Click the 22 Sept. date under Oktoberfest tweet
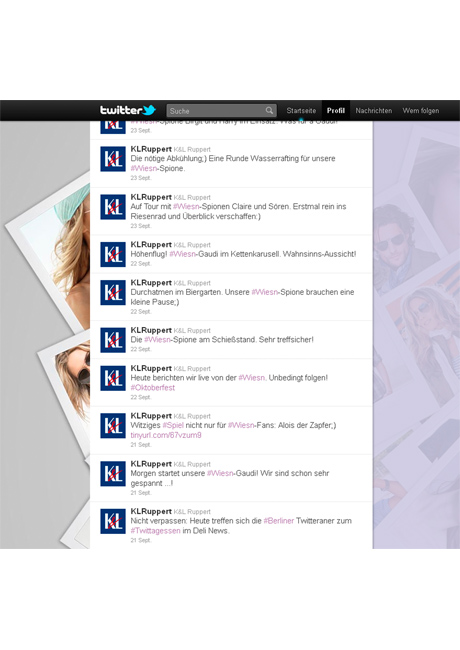 tap(141, 397)
